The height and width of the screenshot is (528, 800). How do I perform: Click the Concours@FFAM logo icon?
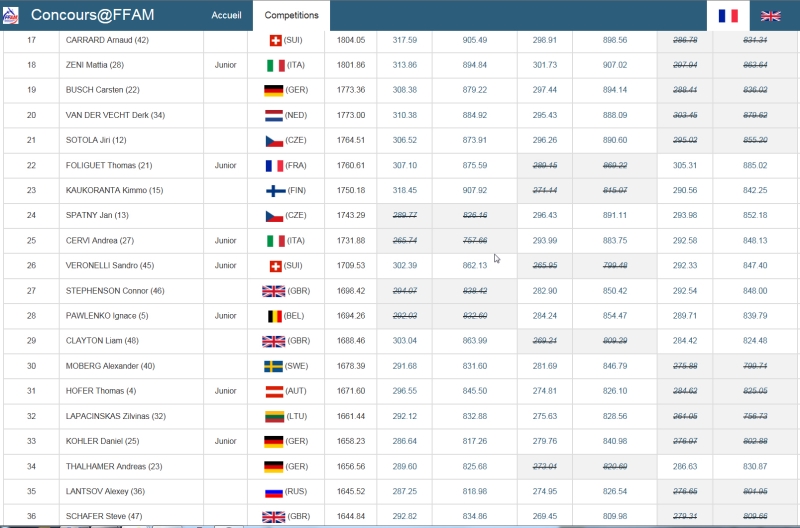(13, 15)
